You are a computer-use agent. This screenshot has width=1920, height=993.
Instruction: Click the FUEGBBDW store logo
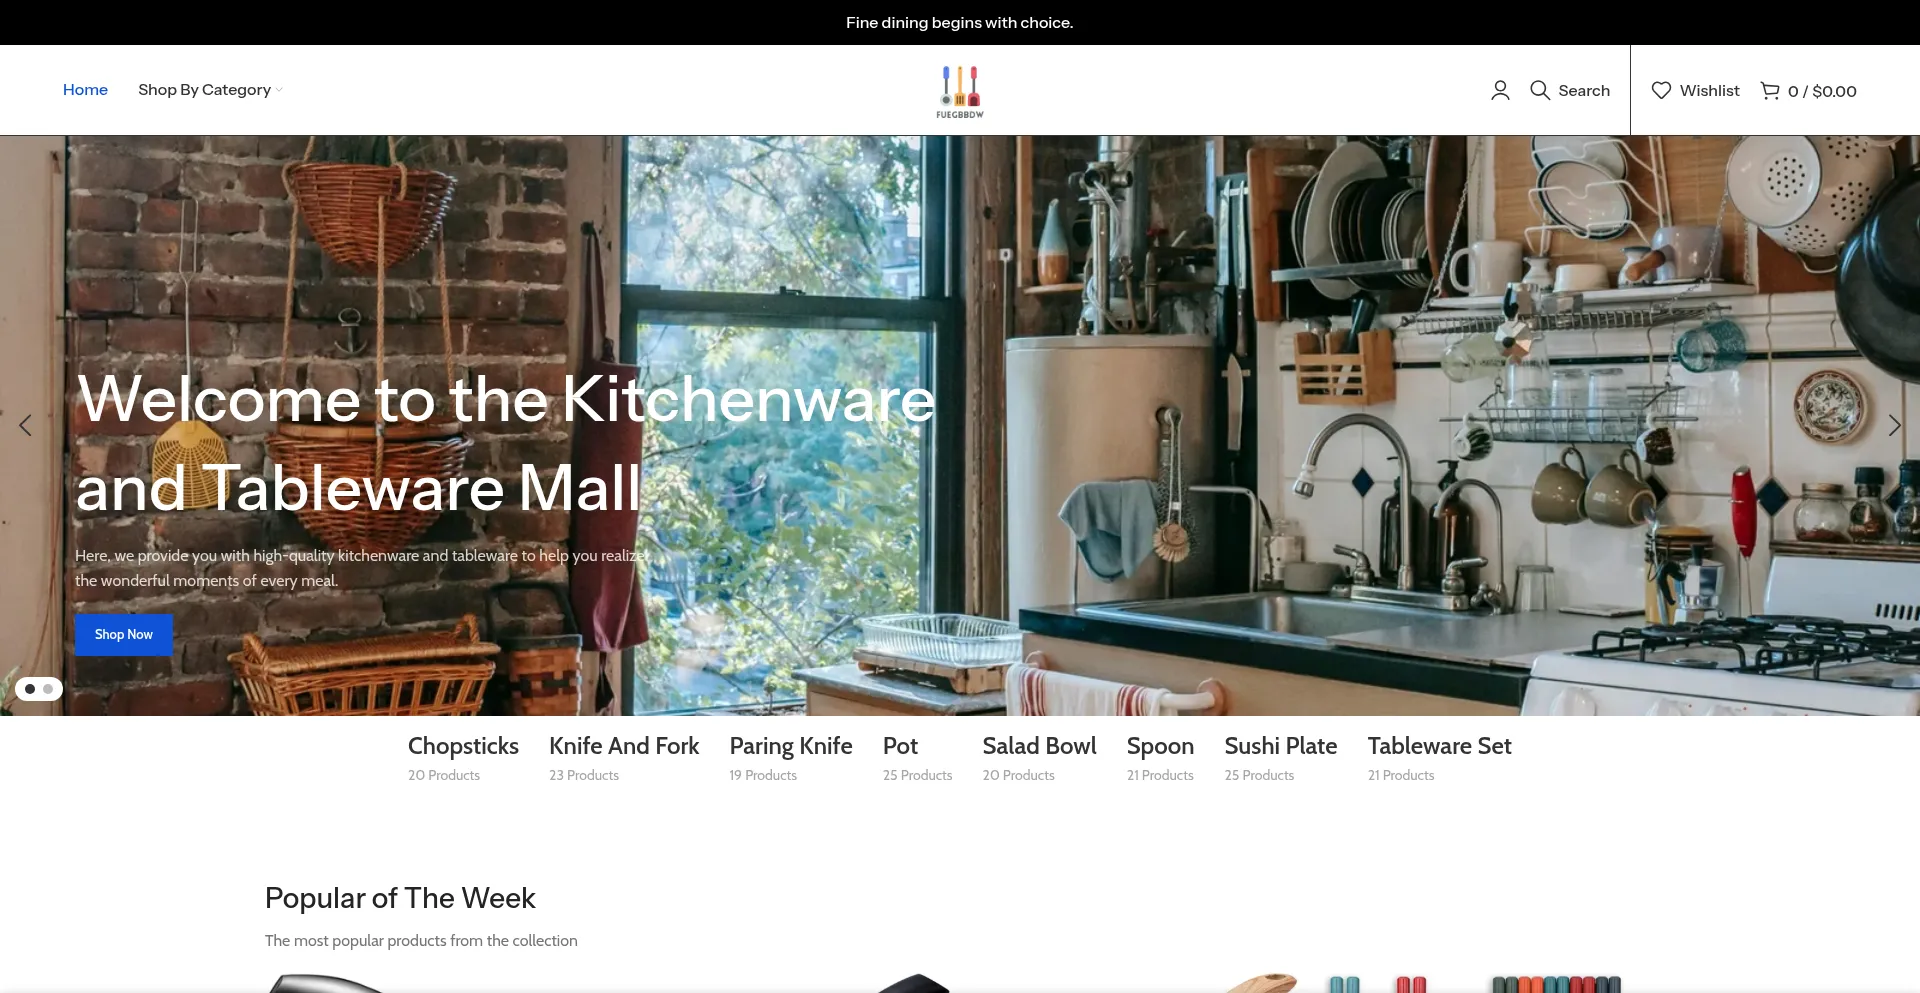960,91
